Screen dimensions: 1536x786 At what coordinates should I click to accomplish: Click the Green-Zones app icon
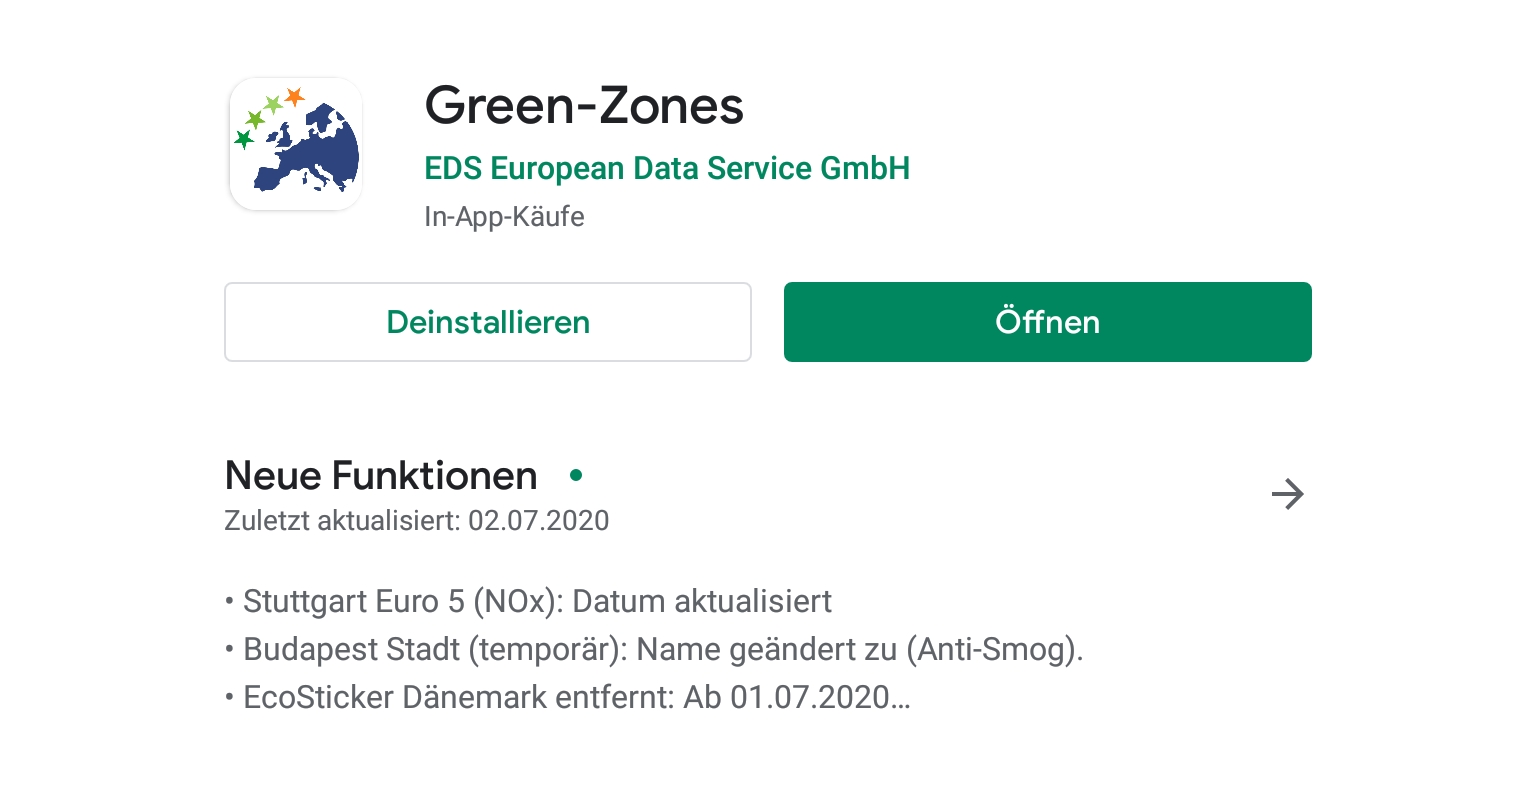[296, 144]
